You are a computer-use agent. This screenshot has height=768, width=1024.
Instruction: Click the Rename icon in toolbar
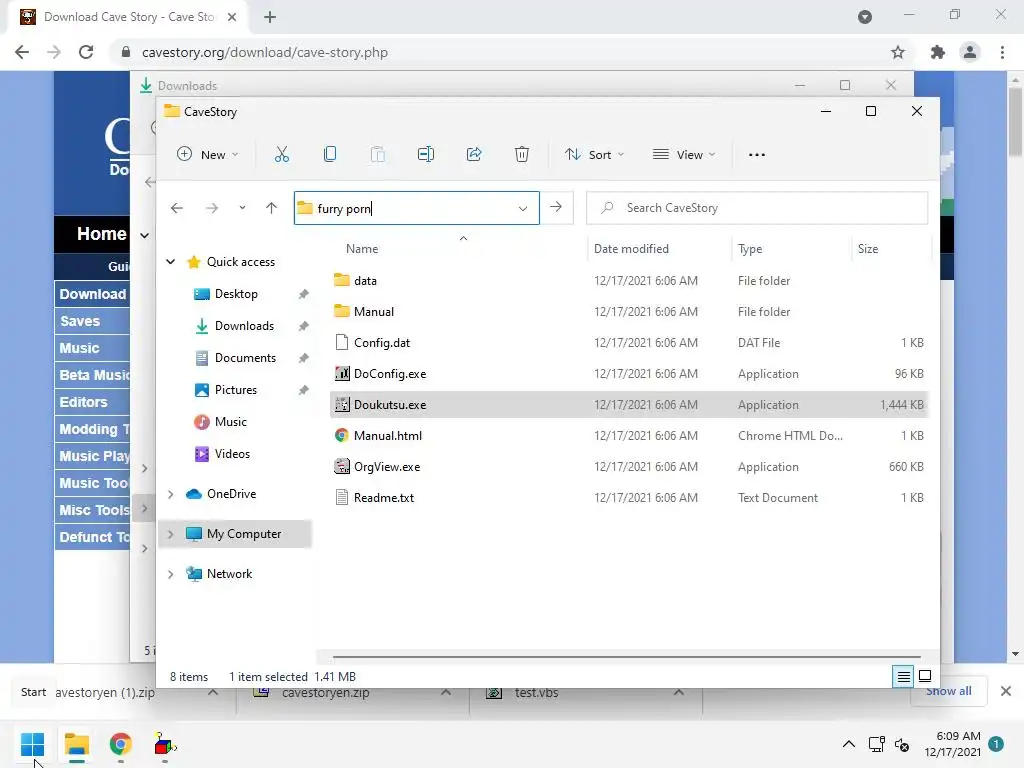[426, 155]
